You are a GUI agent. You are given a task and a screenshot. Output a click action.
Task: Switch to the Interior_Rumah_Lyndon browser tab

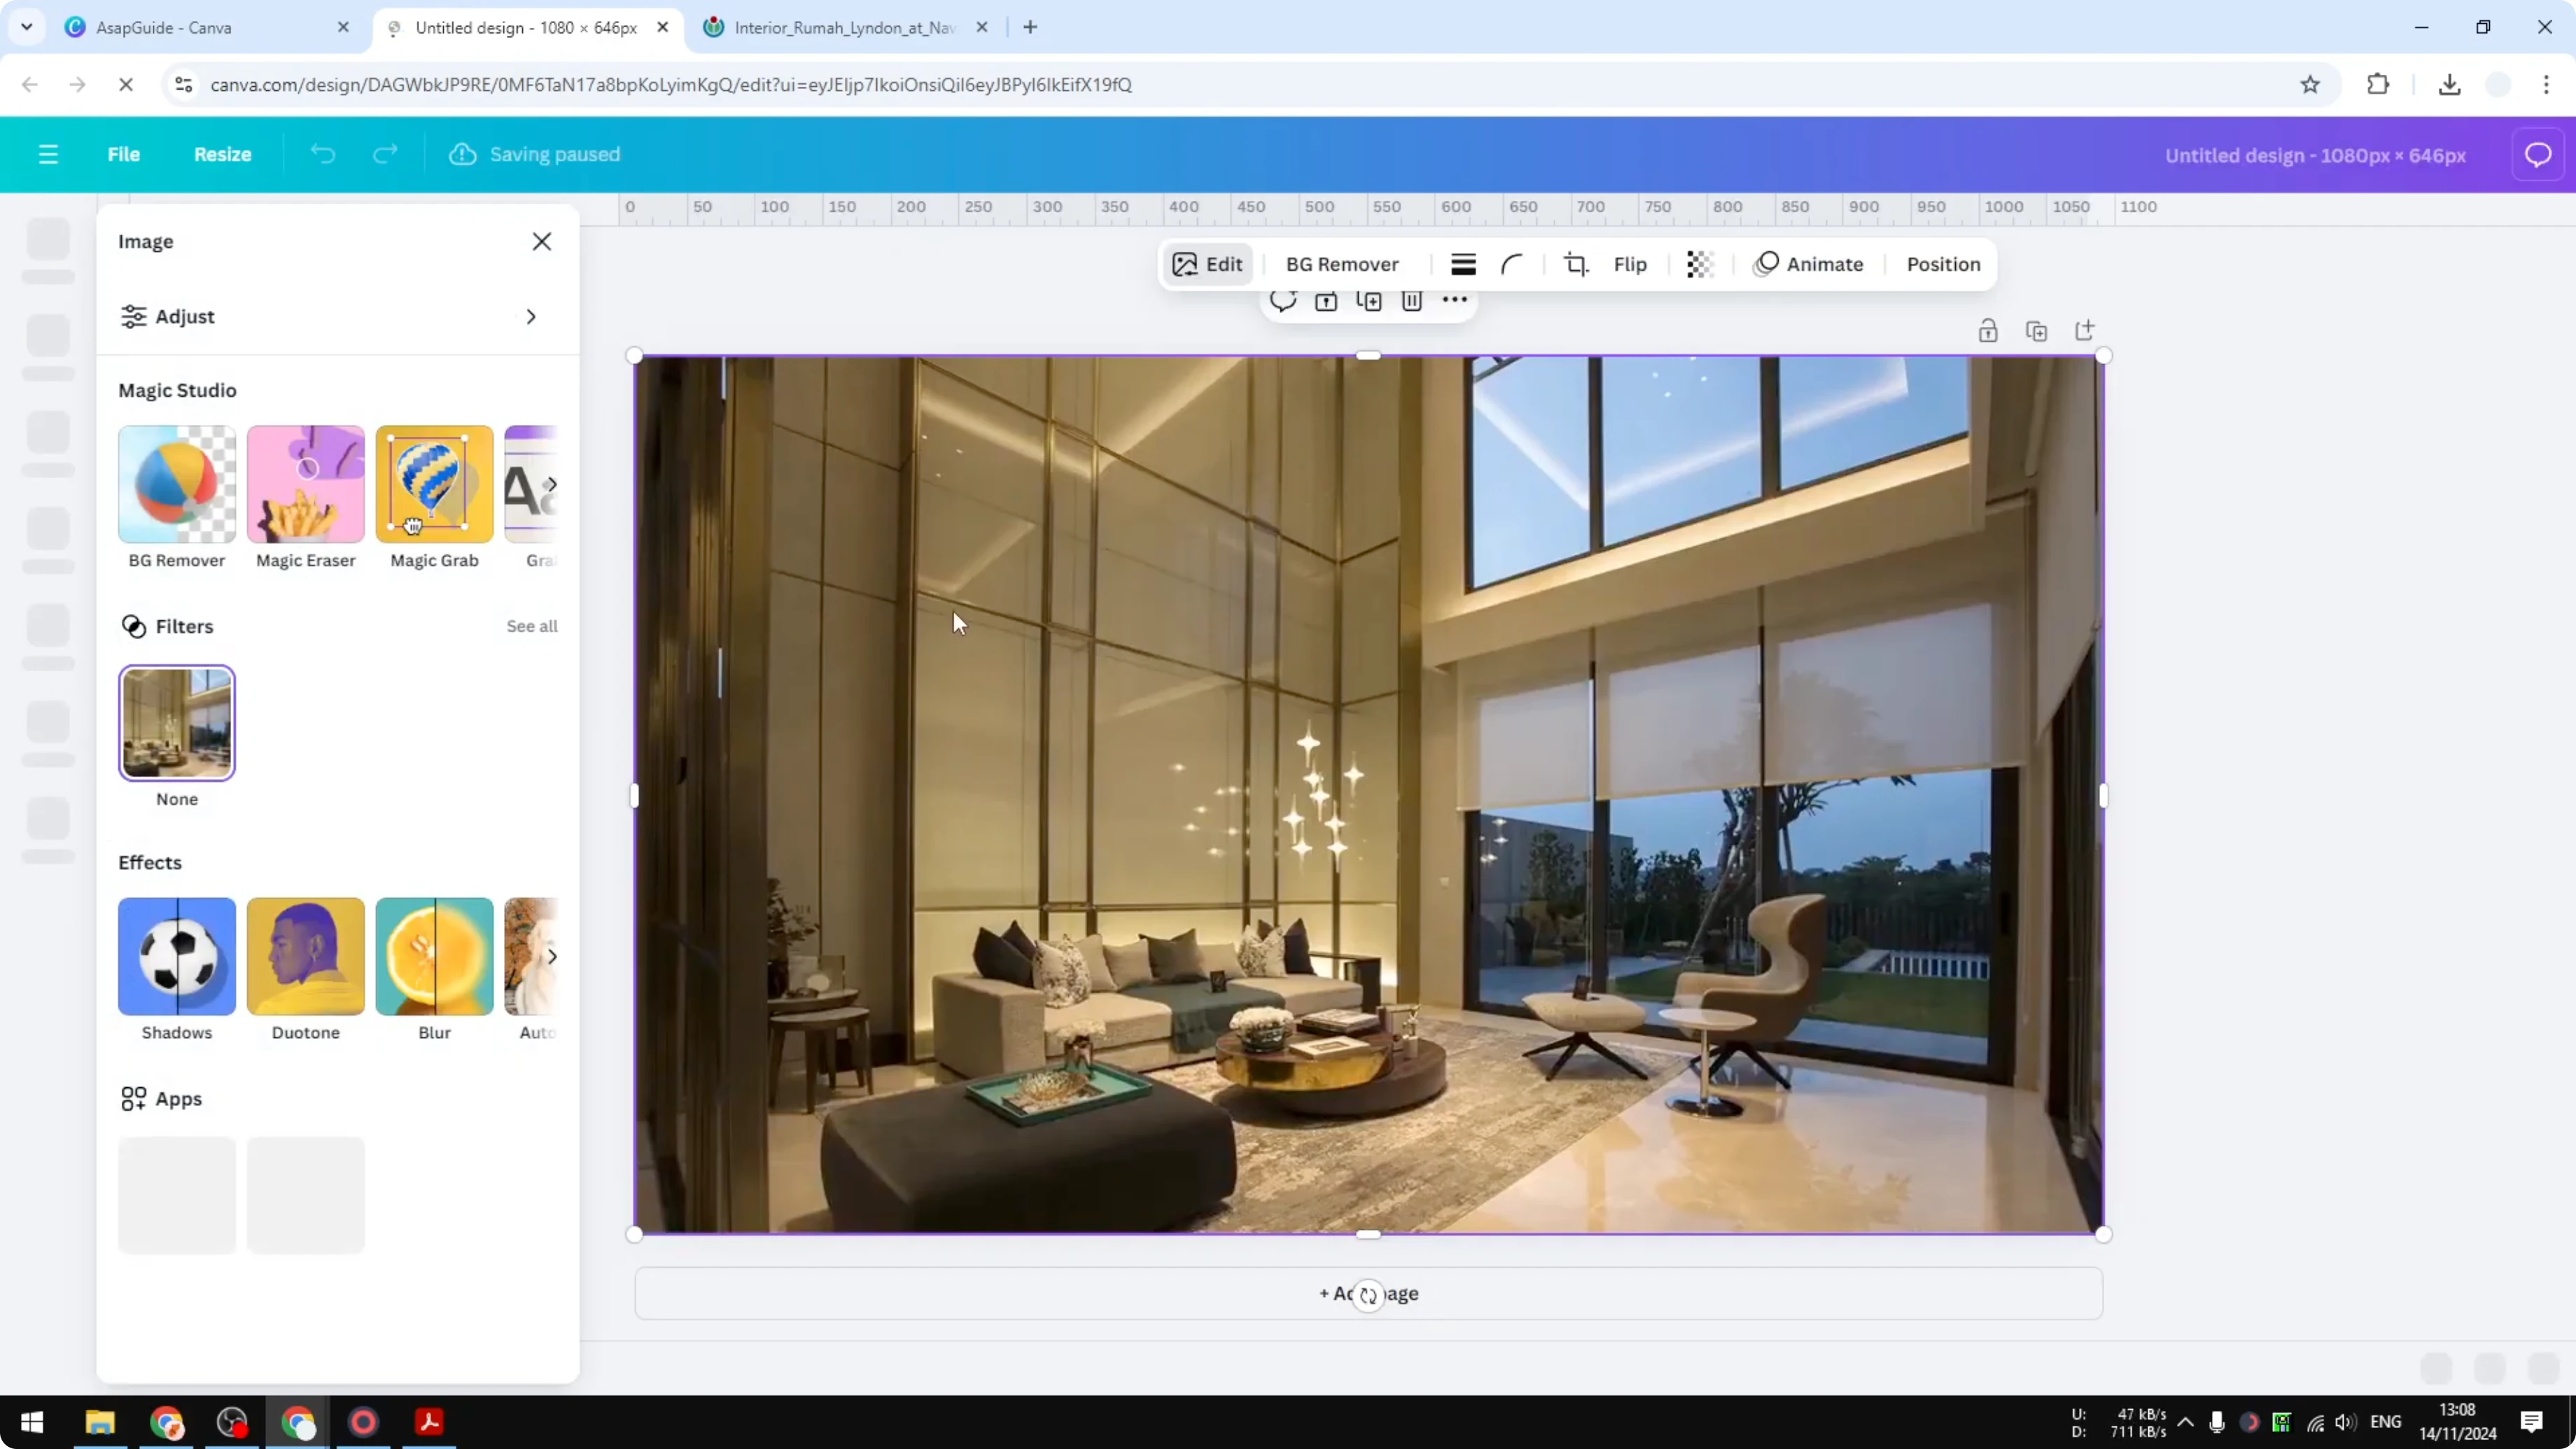pos(840,27)
